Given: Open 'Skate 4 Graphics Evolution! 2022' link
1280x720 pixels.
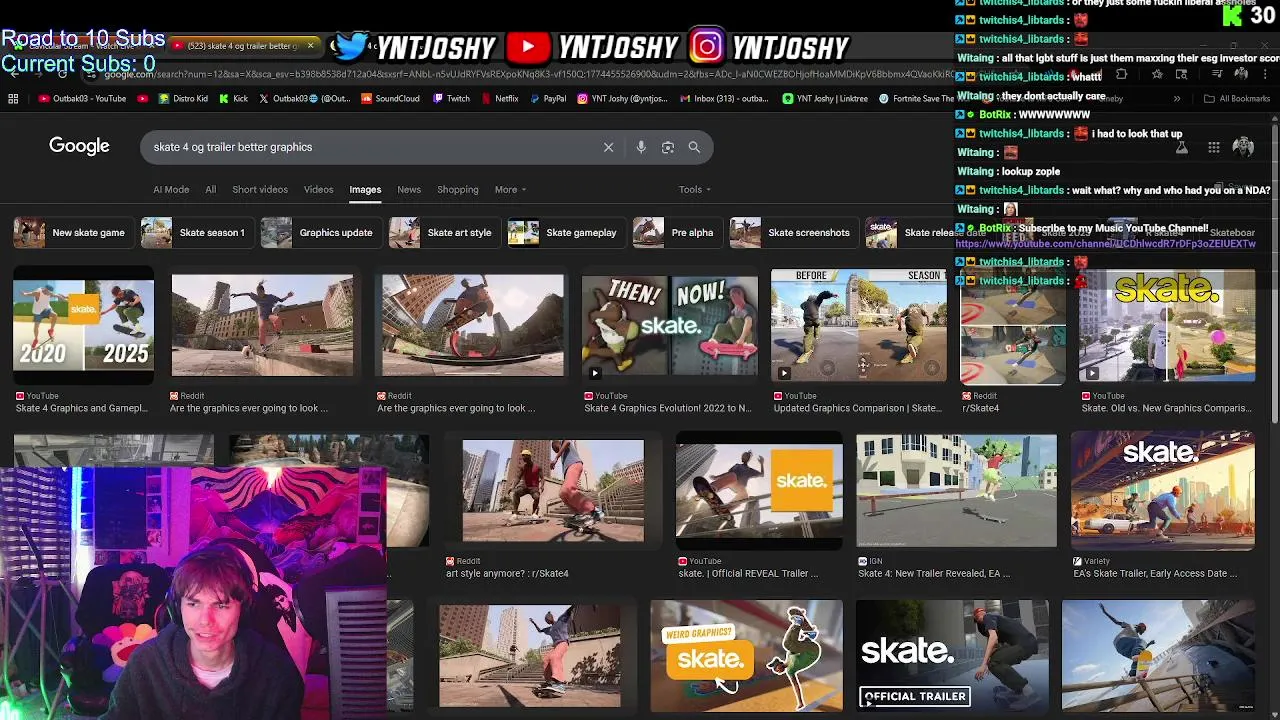Looking at the screenshot, I should (x=668, y=408).
